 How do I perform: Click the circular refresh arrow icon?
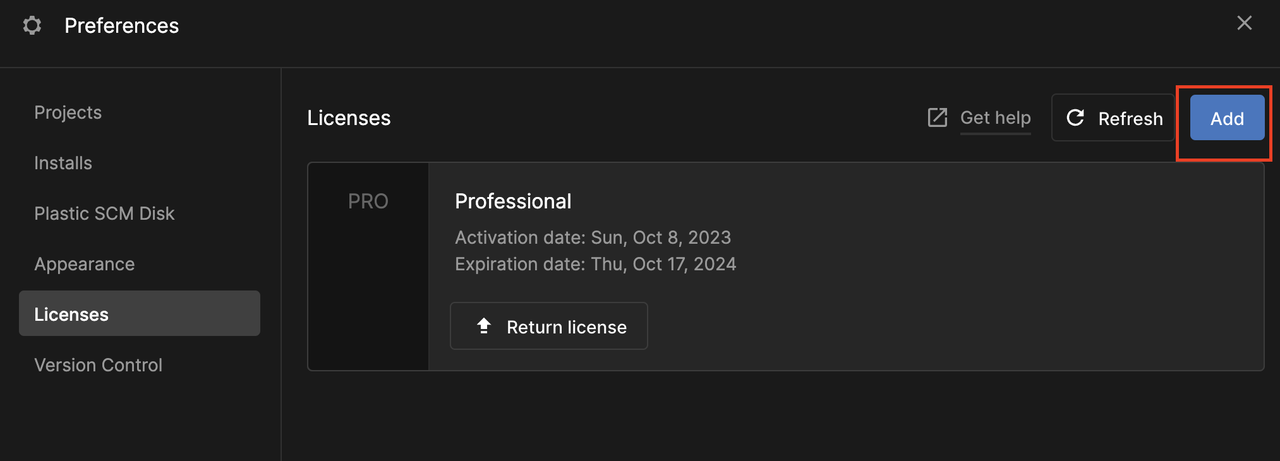(x=1076, y=118)
